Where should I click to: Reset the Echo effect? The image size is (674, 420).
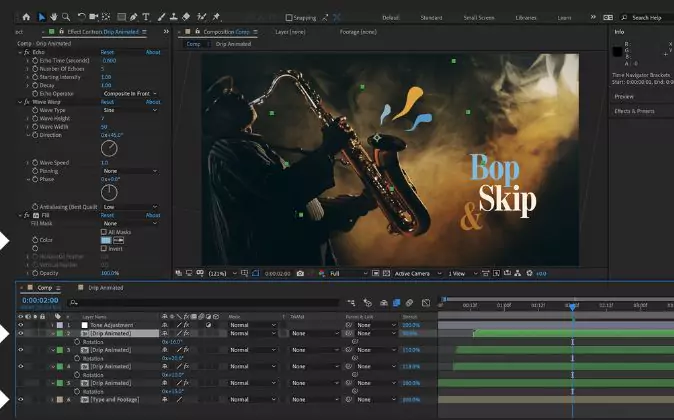tap(107, 52)
